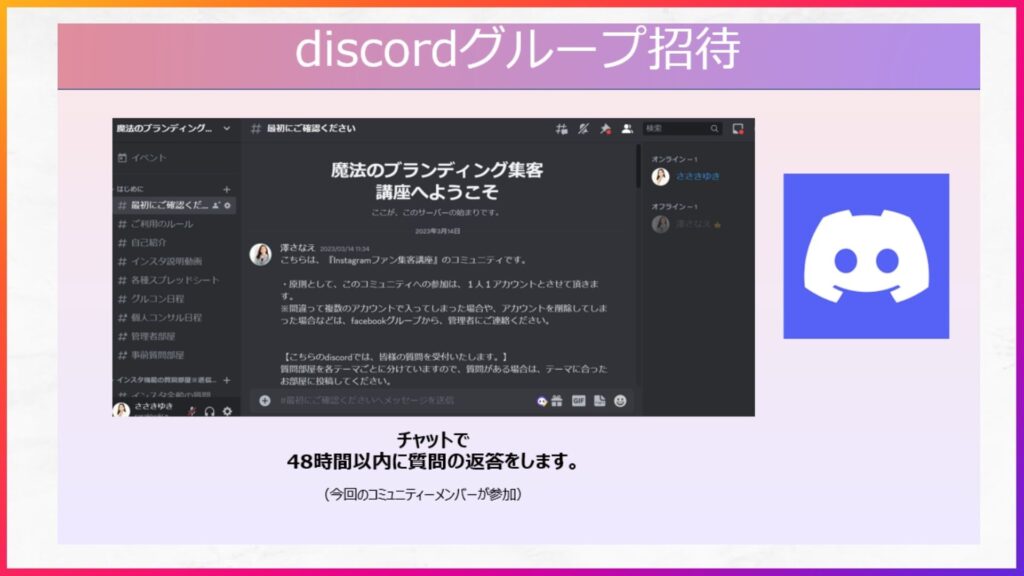Click the 魔法のブランディング集客 welcome heading
1024x576 pixels.
pos(437,181)
